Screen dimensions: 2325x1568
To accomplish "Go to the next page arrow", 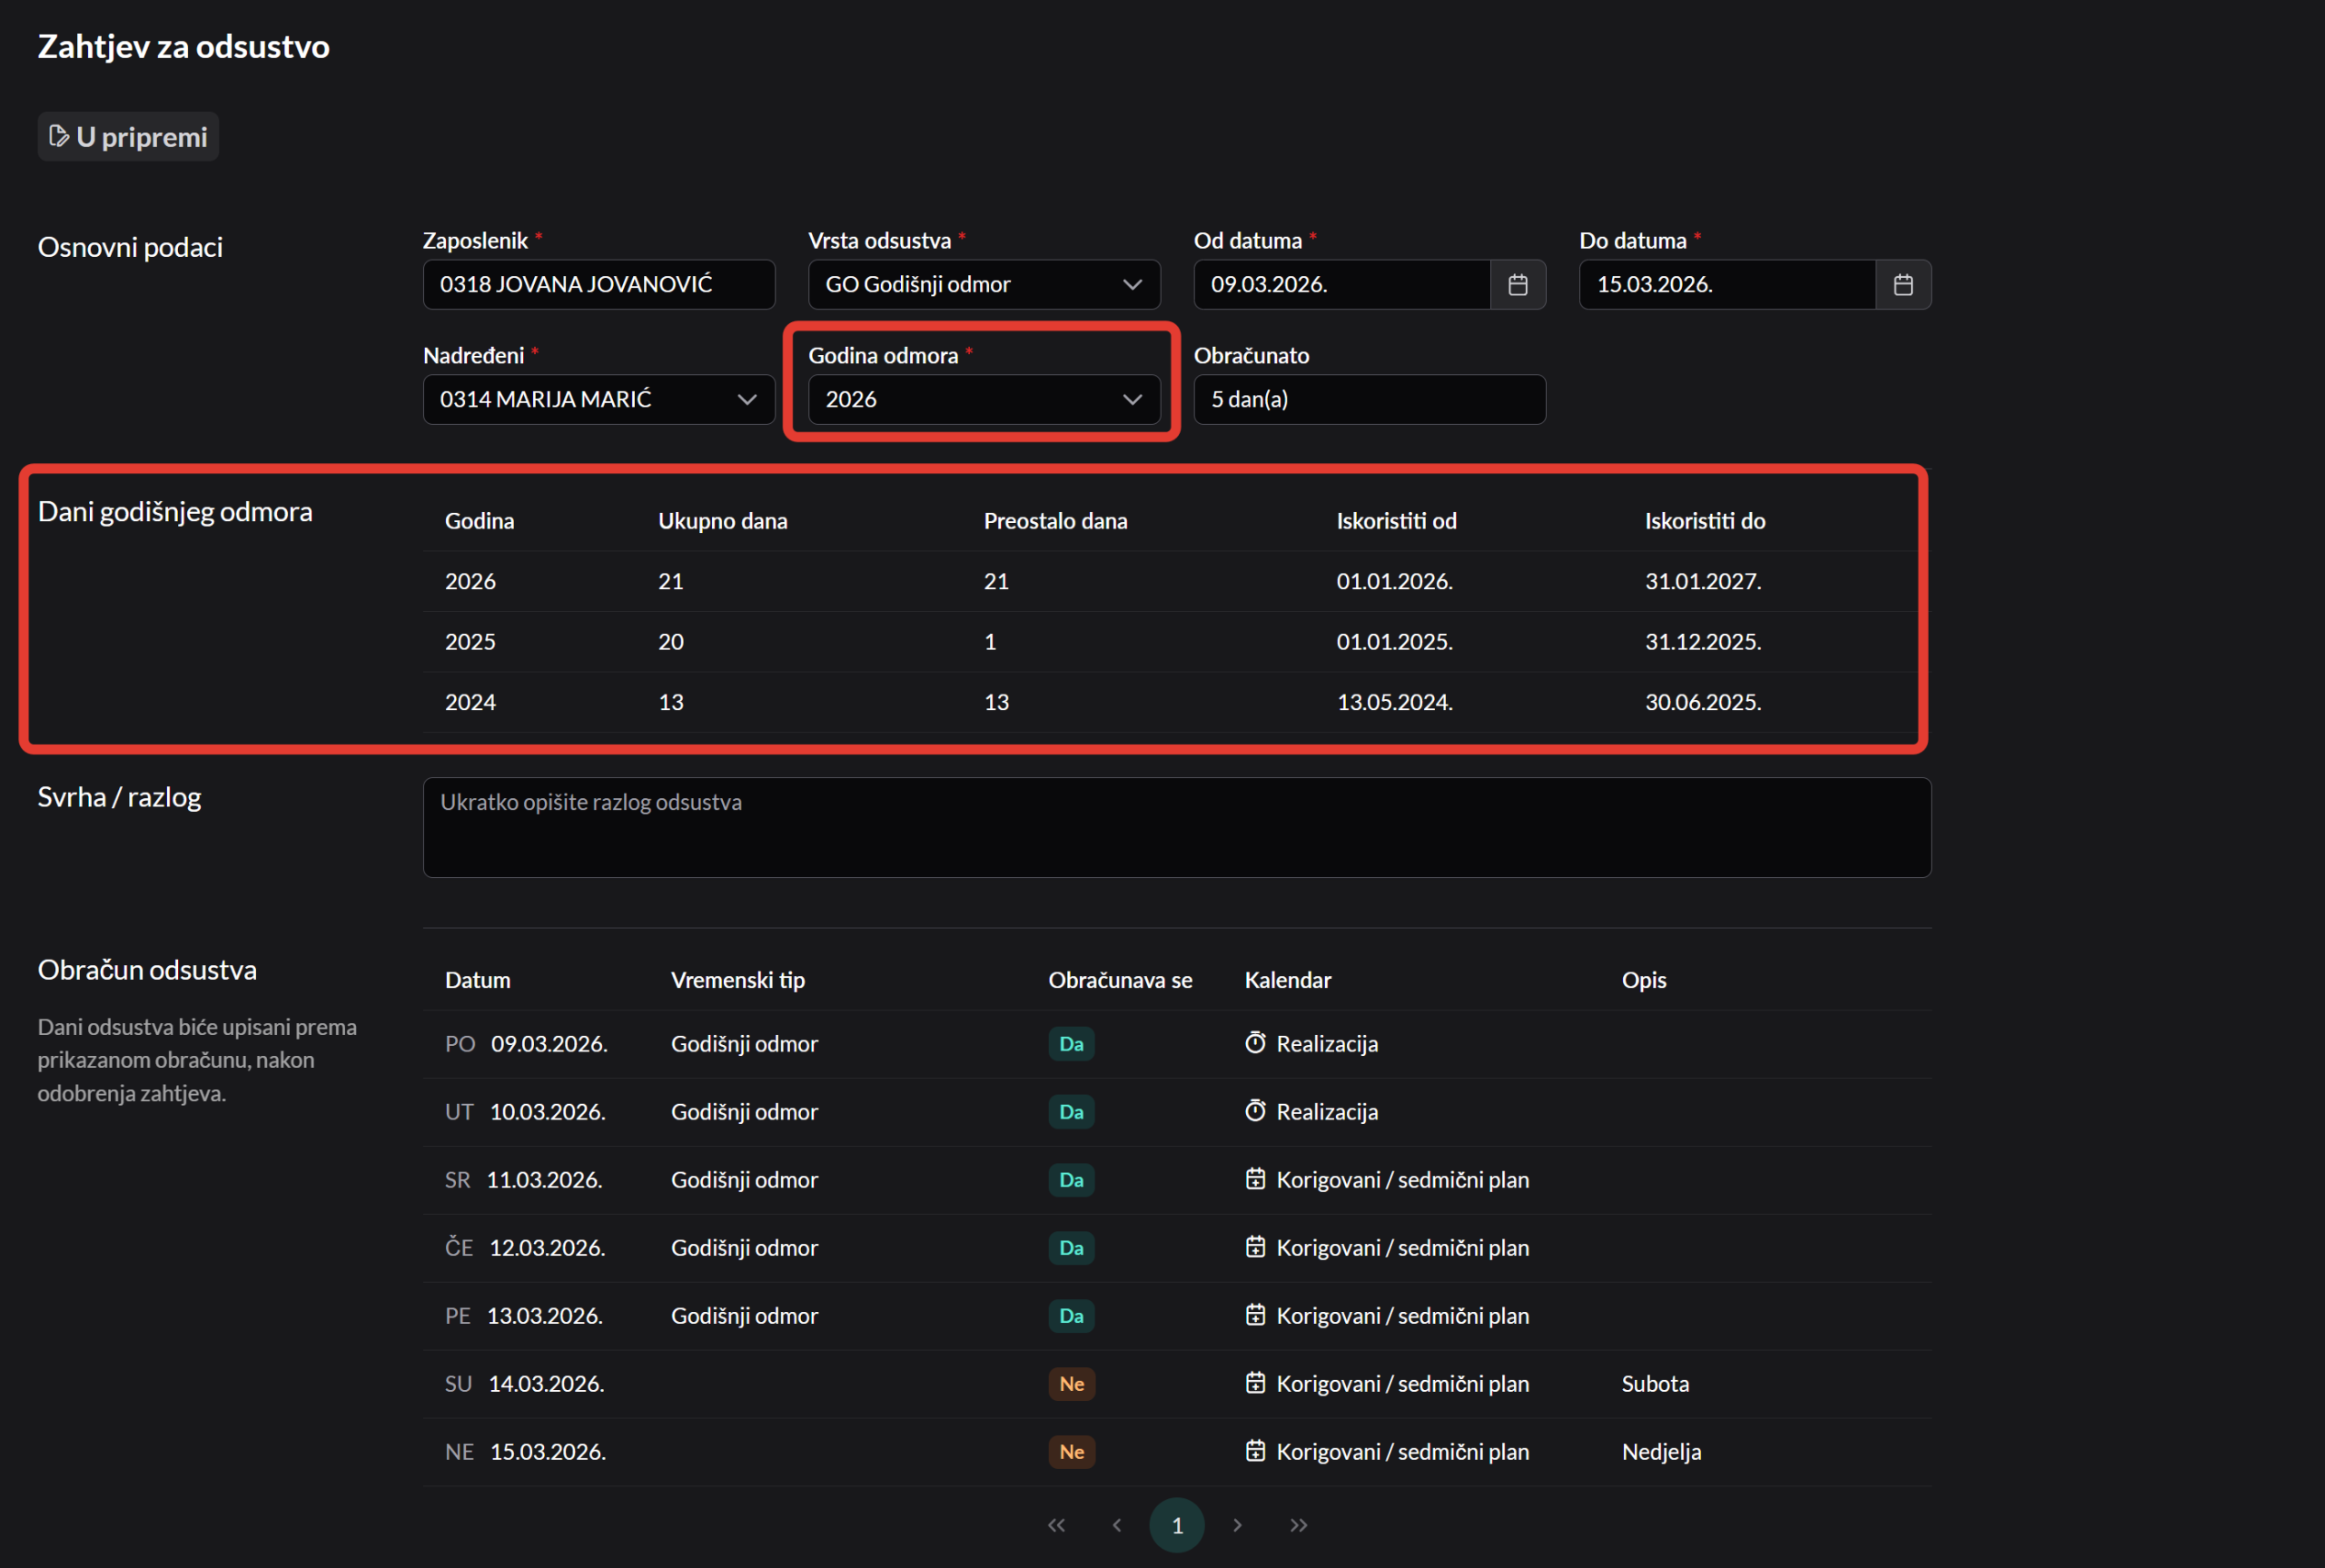I will [1238, 1525].
